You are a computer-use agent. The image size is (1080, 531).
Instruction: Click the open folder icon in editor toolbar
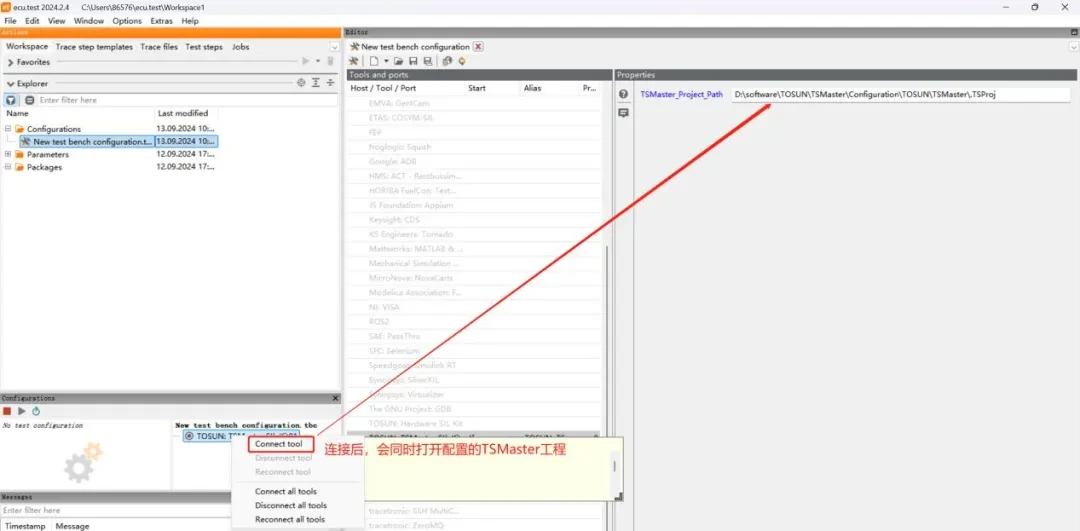coord(401,61)
